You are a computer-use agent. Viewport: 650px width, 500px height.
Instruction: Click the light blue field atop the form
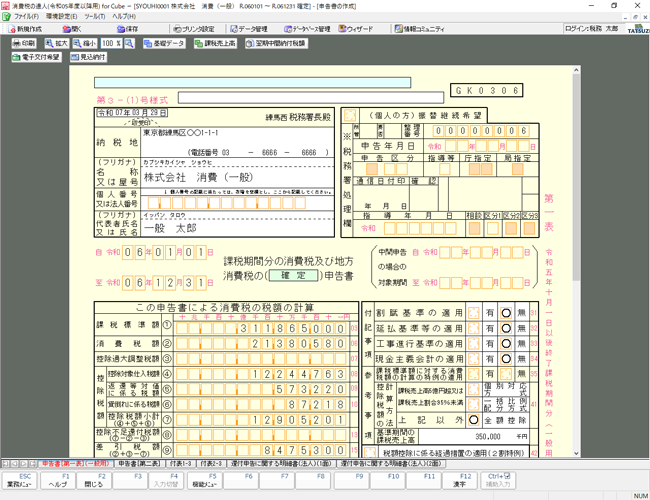coord(252,83)
